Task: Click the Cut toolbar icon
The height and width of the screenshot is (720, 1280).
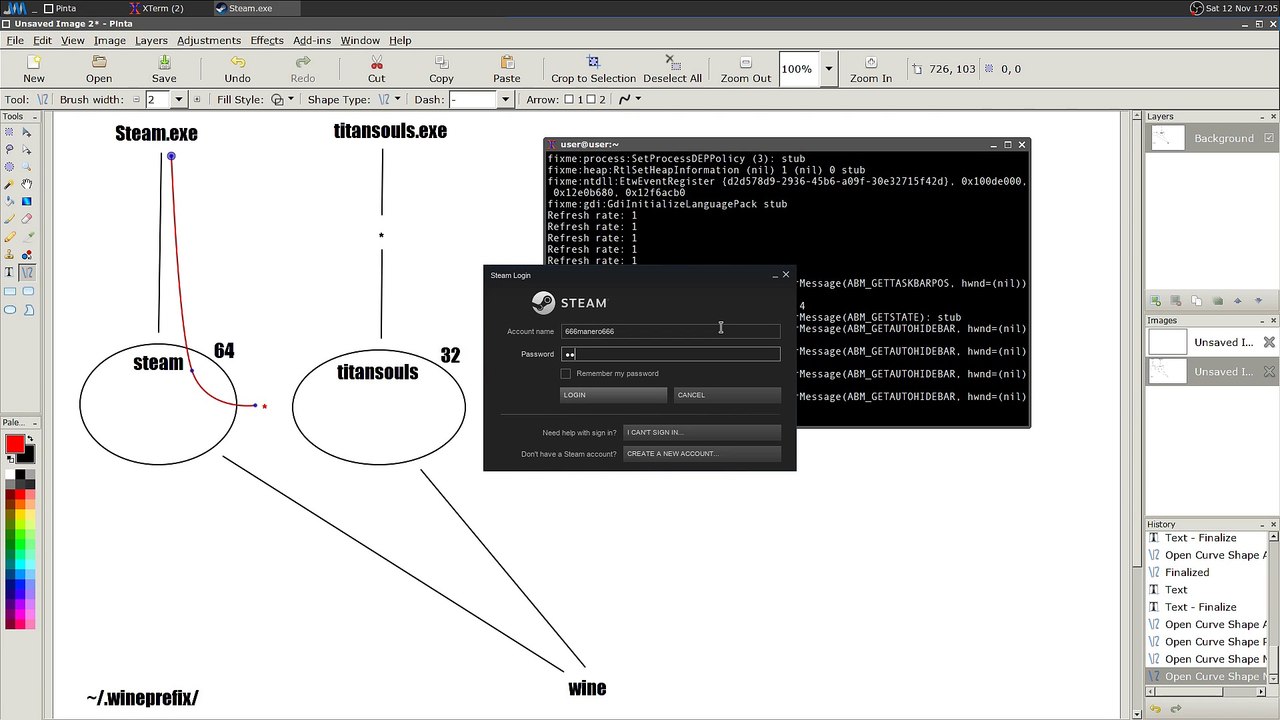Action: click(376, 69)
